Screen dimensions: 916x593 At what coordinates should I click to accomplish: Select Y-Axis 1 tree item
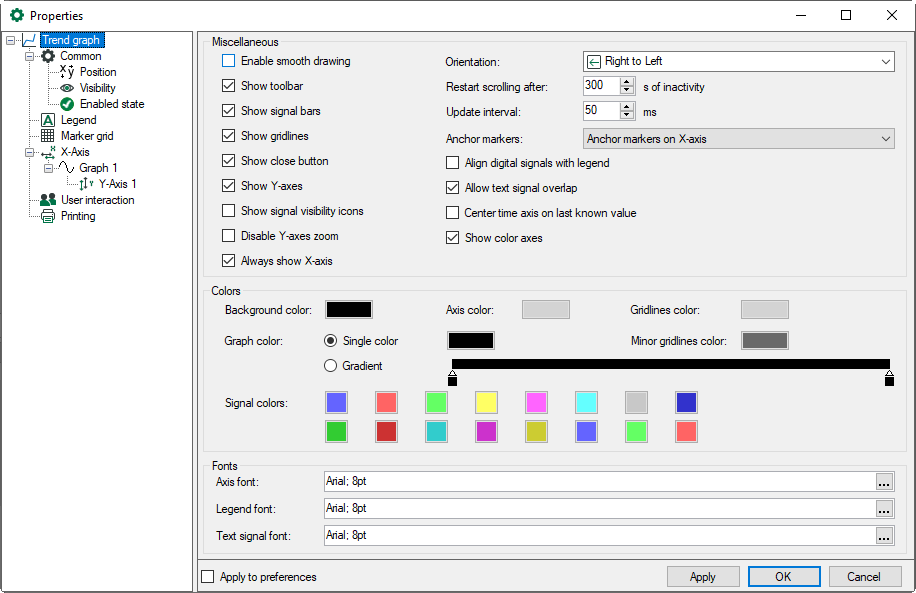[117, 184]
